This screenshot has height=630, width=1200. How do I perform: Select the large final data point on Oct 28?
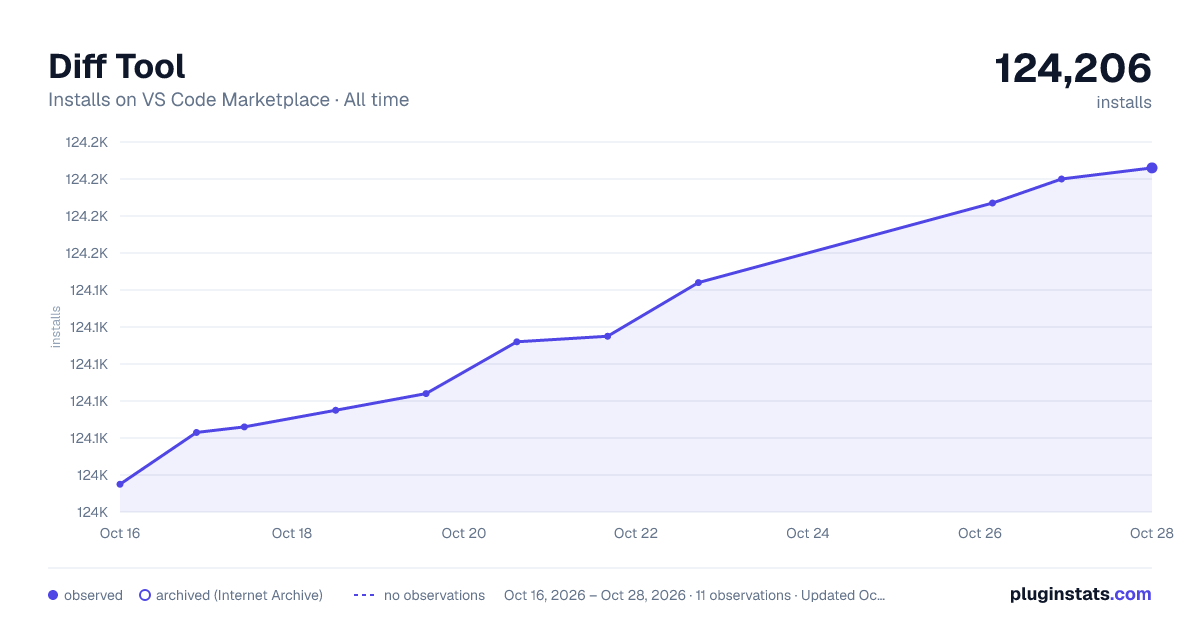point(1152,168)
